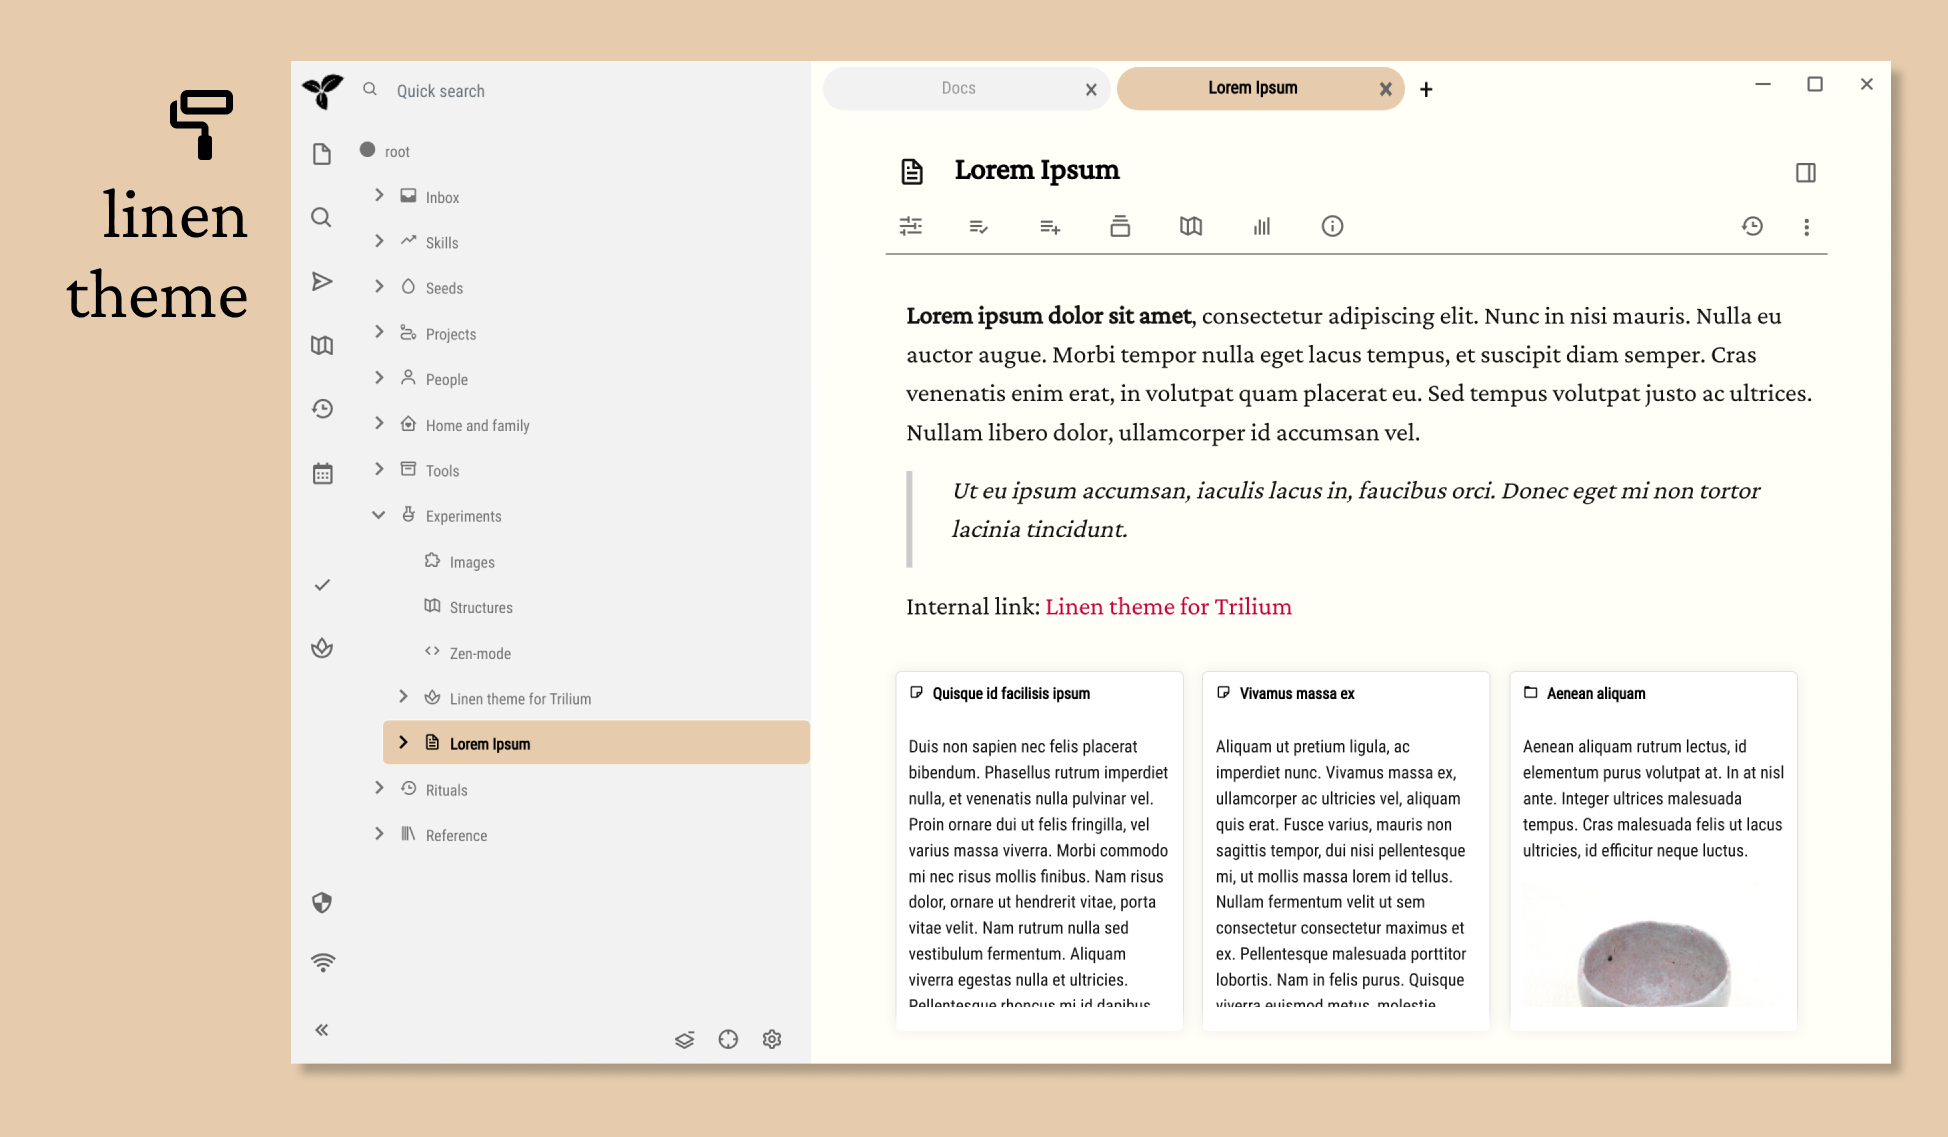Image resolution: width=1948 pixels, height=1137 pixels.
Task: Open the note map ribbon icon
Action: [x=1190, y=227]
